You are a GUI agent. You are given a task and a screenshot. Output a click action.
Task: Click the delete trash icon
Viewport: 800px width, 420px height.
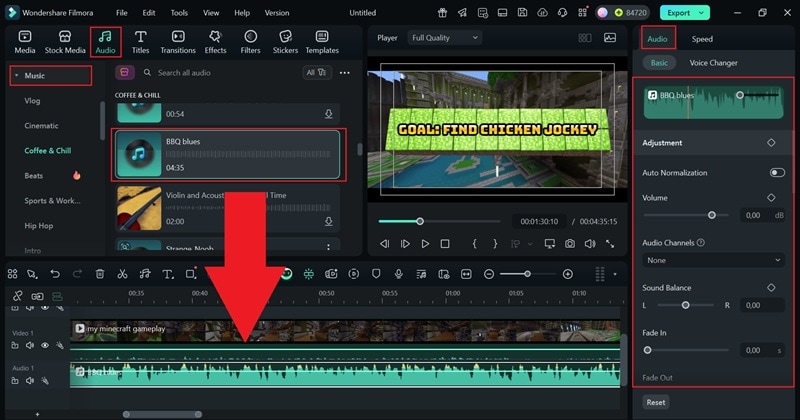(x=100, y=274)
